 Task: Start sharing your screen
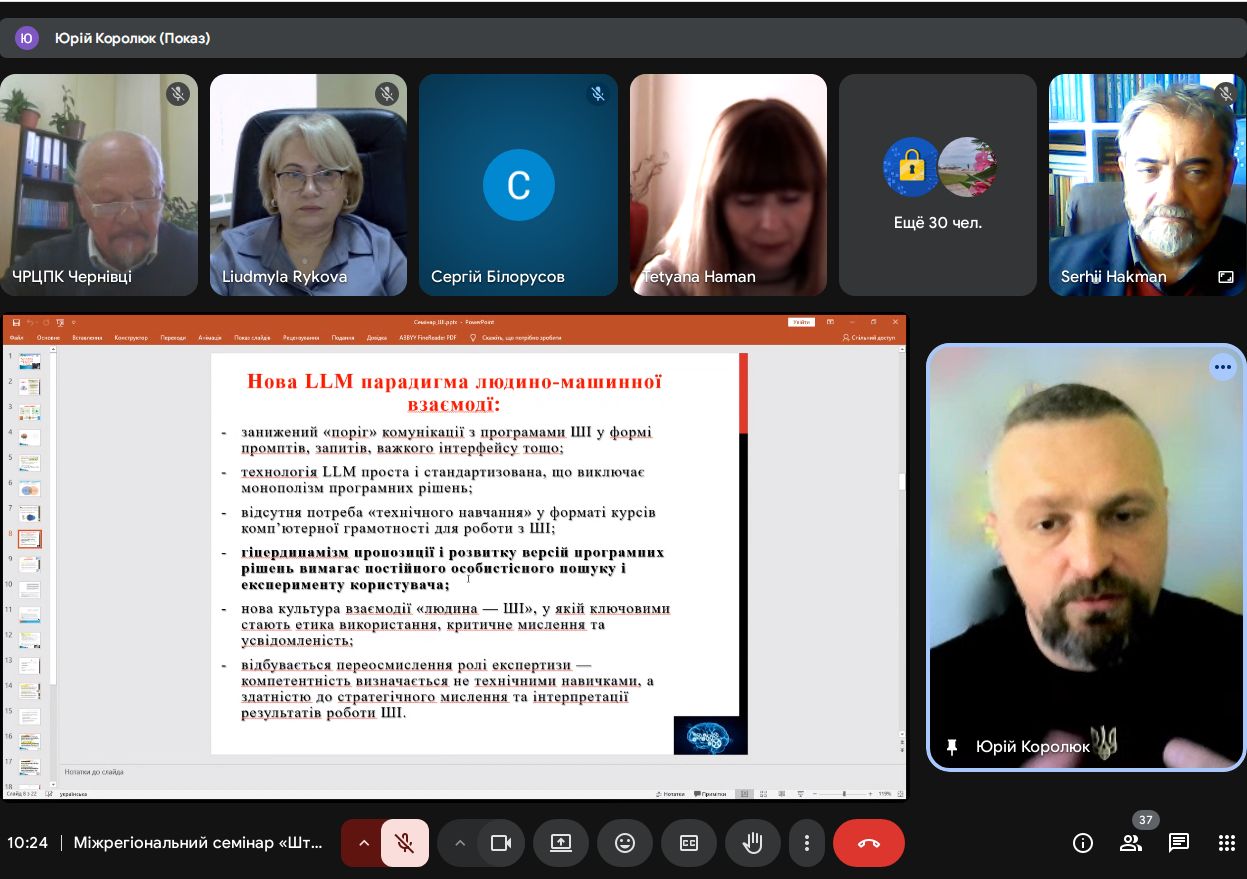coord(561,843)
